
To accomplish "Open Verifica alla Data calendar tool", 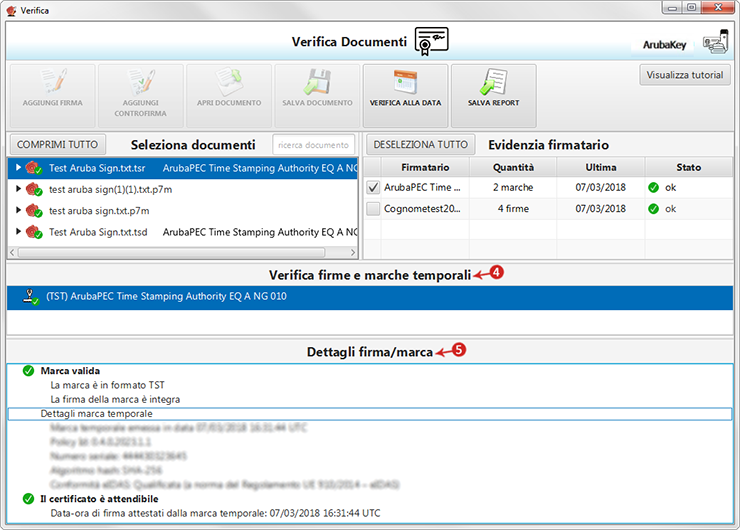I will pyautogui.click(x=405, y=81).
